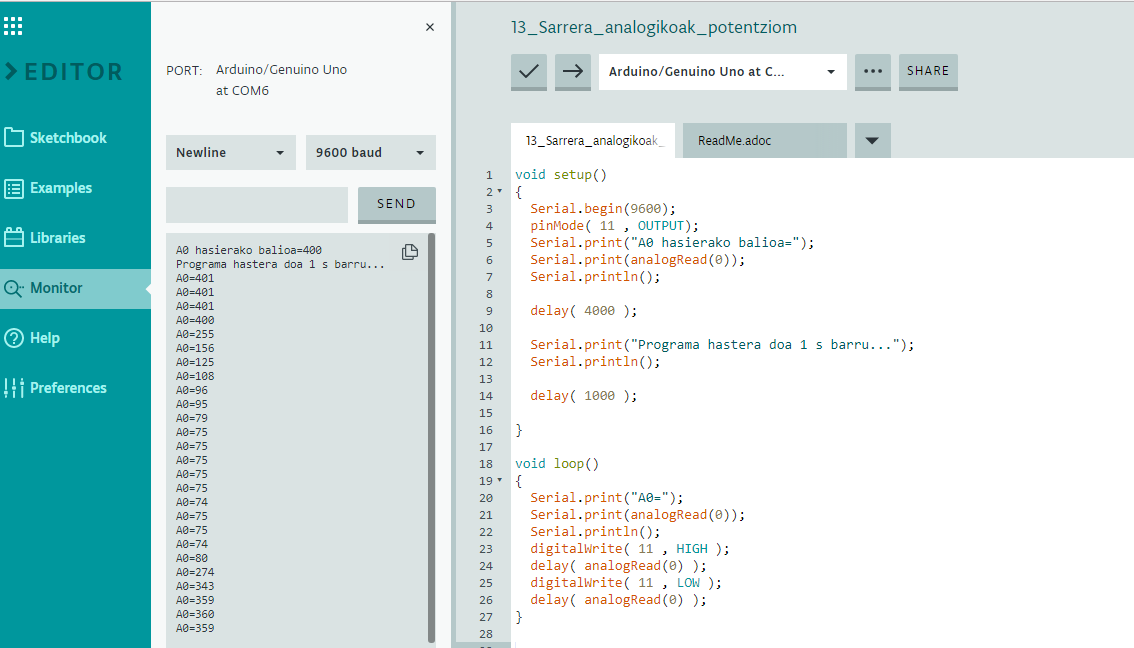The height and width of the screenshot is (648, 1134).
Task: Select the 13_Sarrera_analogikoak tab
Action: point(593,140)
